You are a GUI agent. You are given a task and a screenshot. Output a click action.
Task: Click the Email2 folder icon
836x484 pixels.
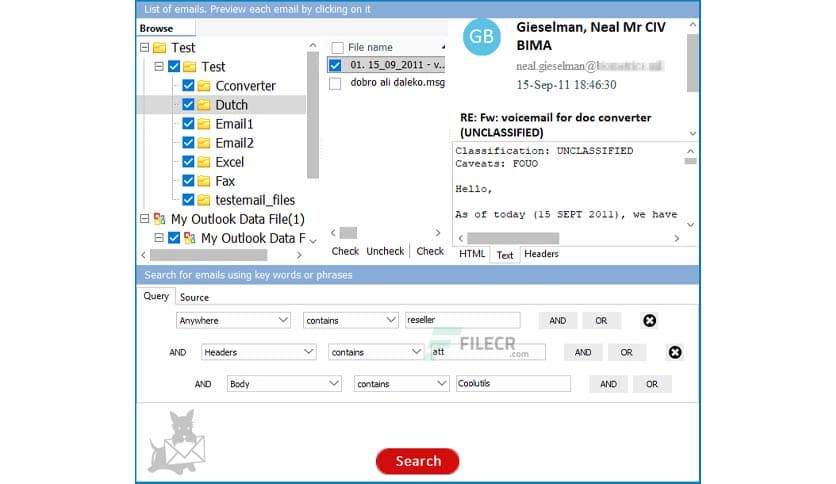click(204, 143)
